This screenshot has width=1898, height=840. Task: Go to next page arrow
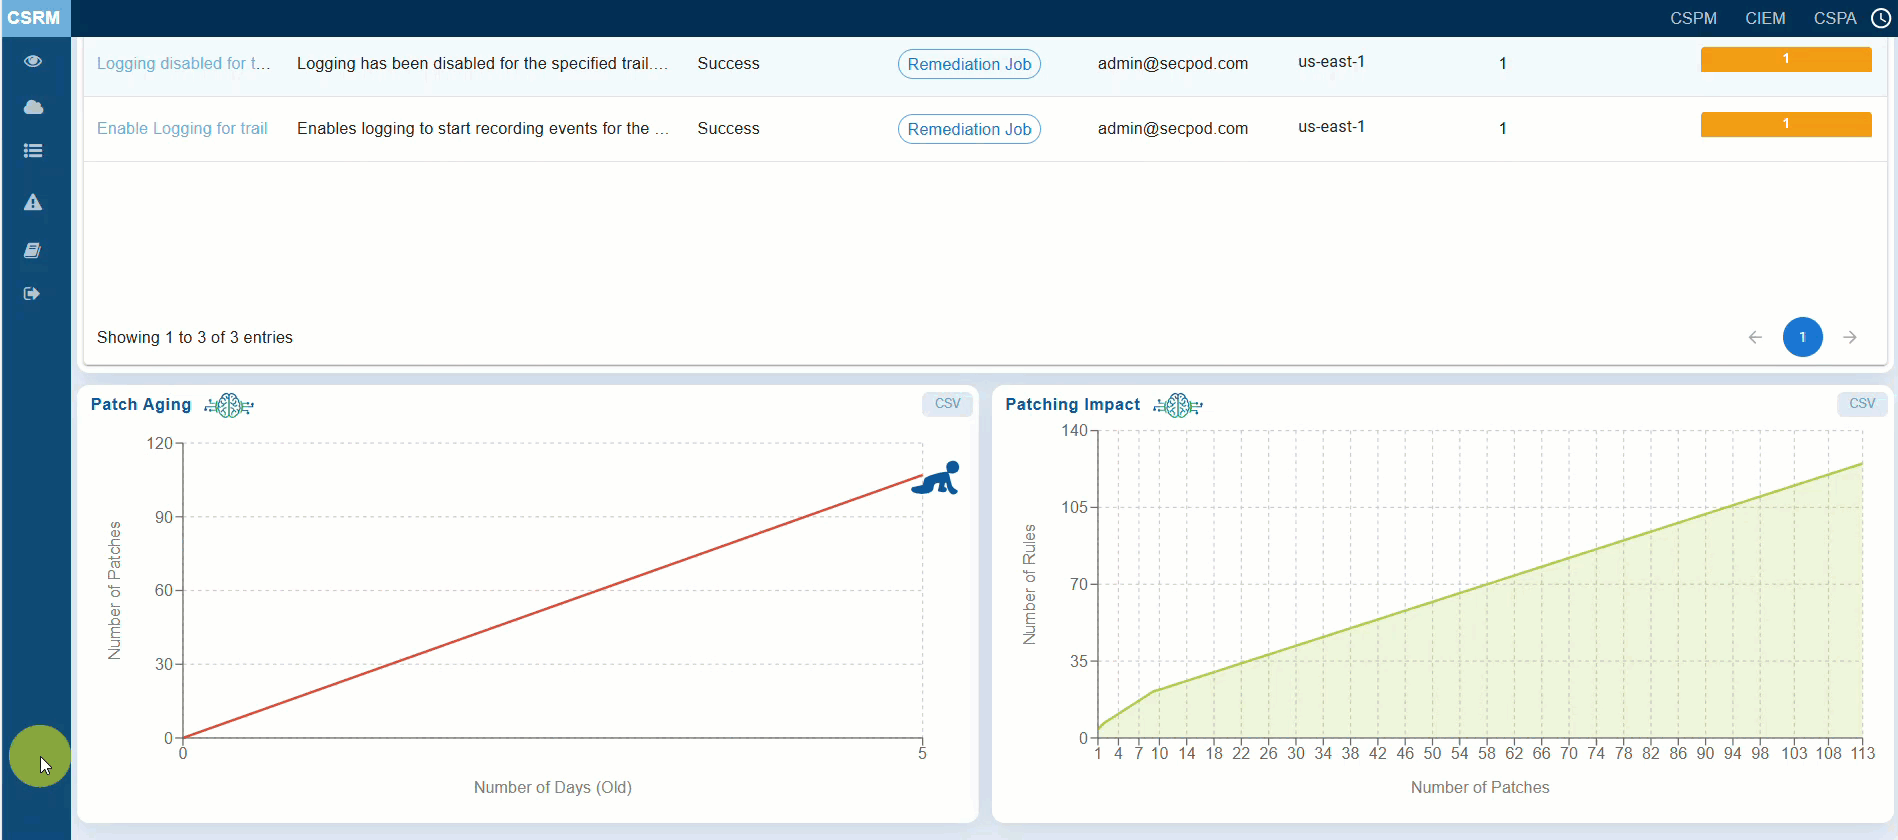pos(1850,337)
